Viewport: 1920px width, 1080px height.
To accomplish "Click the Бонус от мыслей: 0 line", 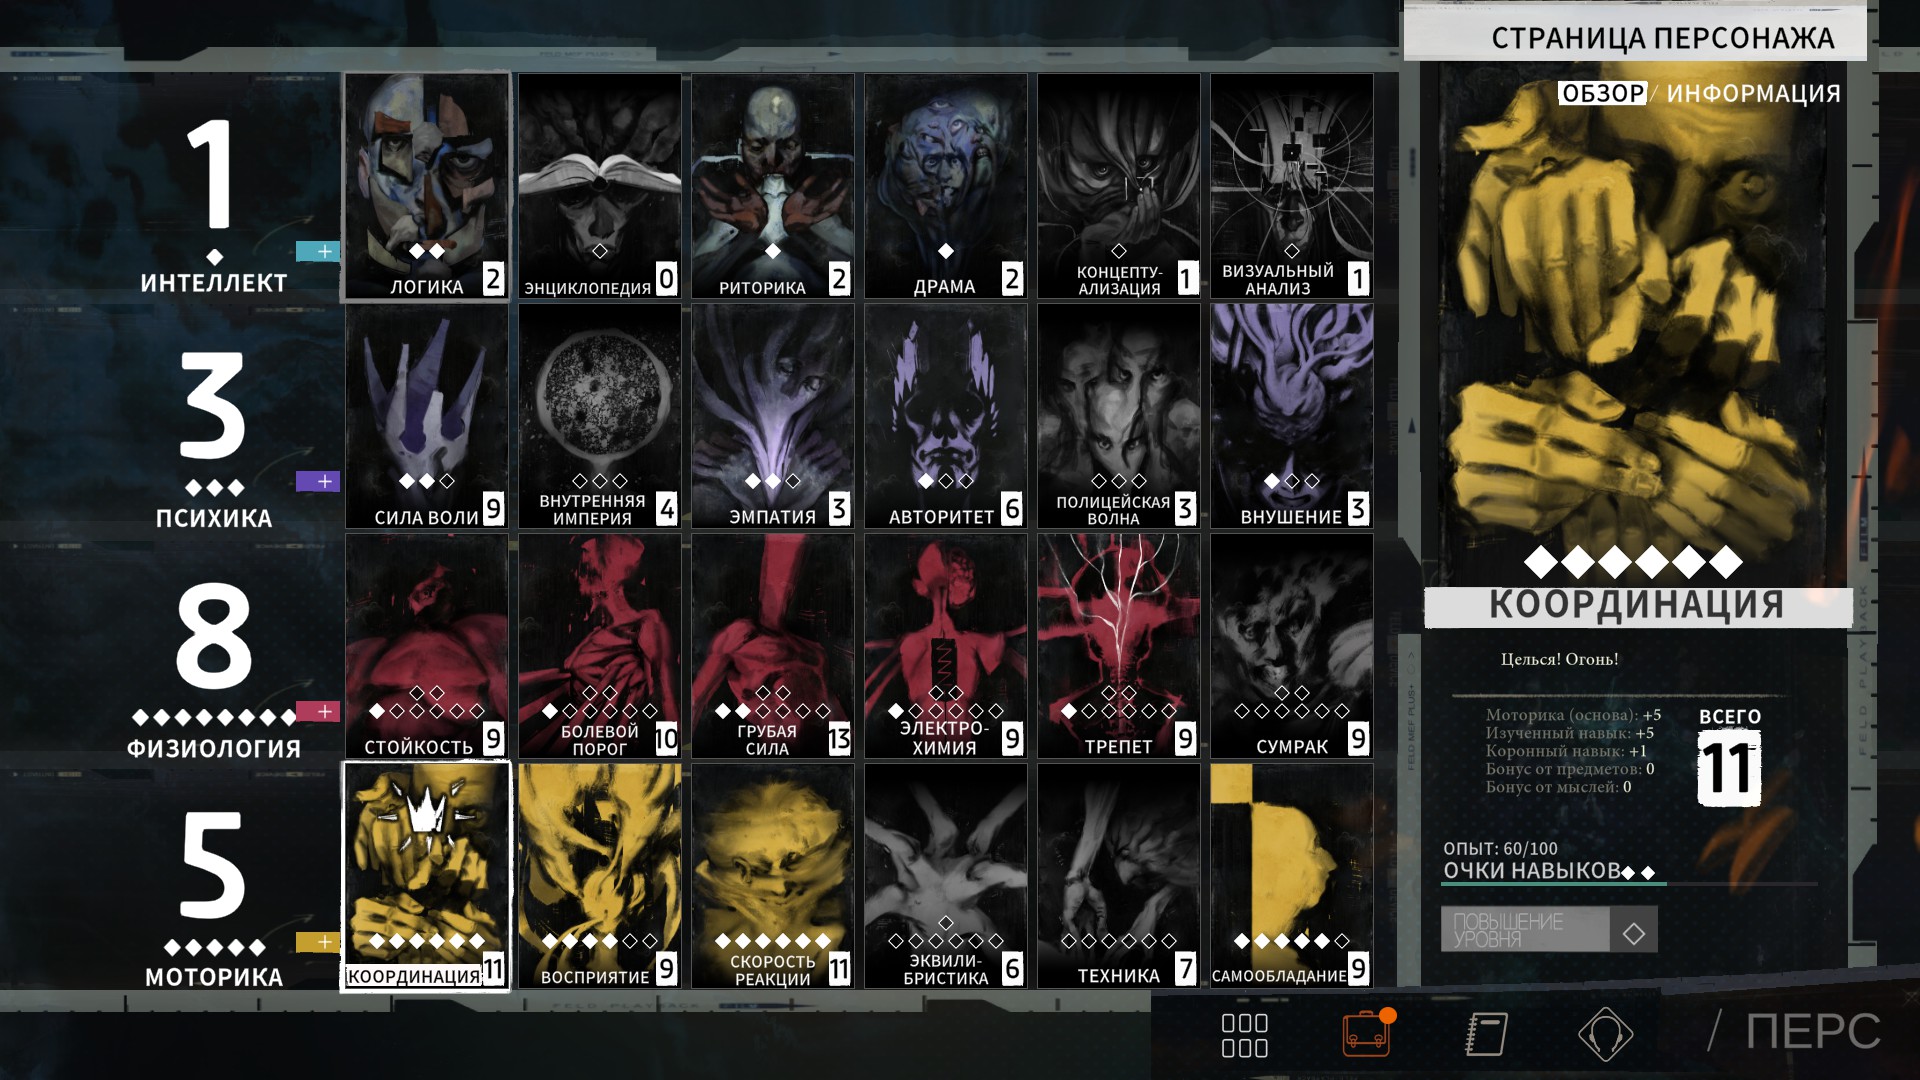I will click(1559, 787).
